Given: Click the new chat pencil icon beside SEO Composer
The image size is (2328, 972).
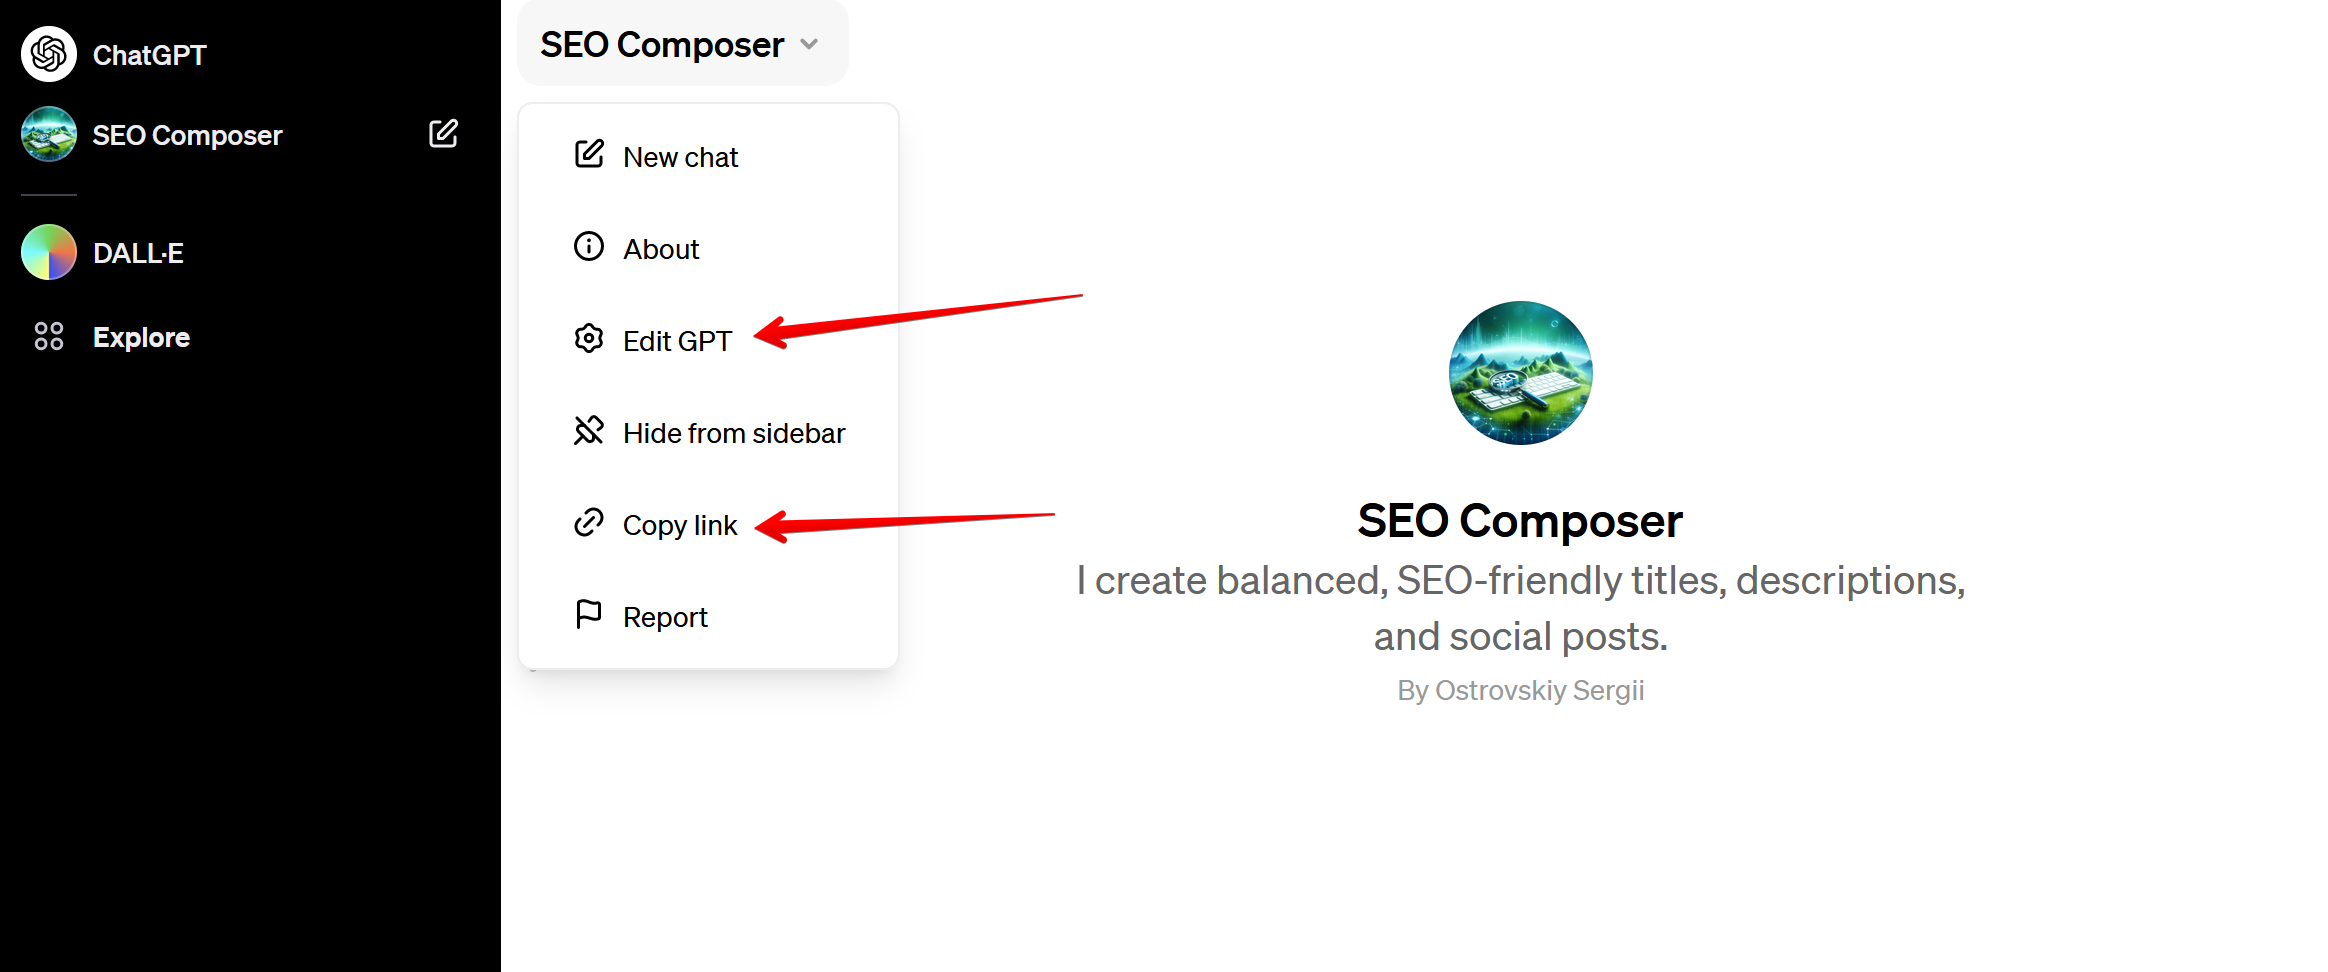Looking at the screenshot, I should point(443,134).
